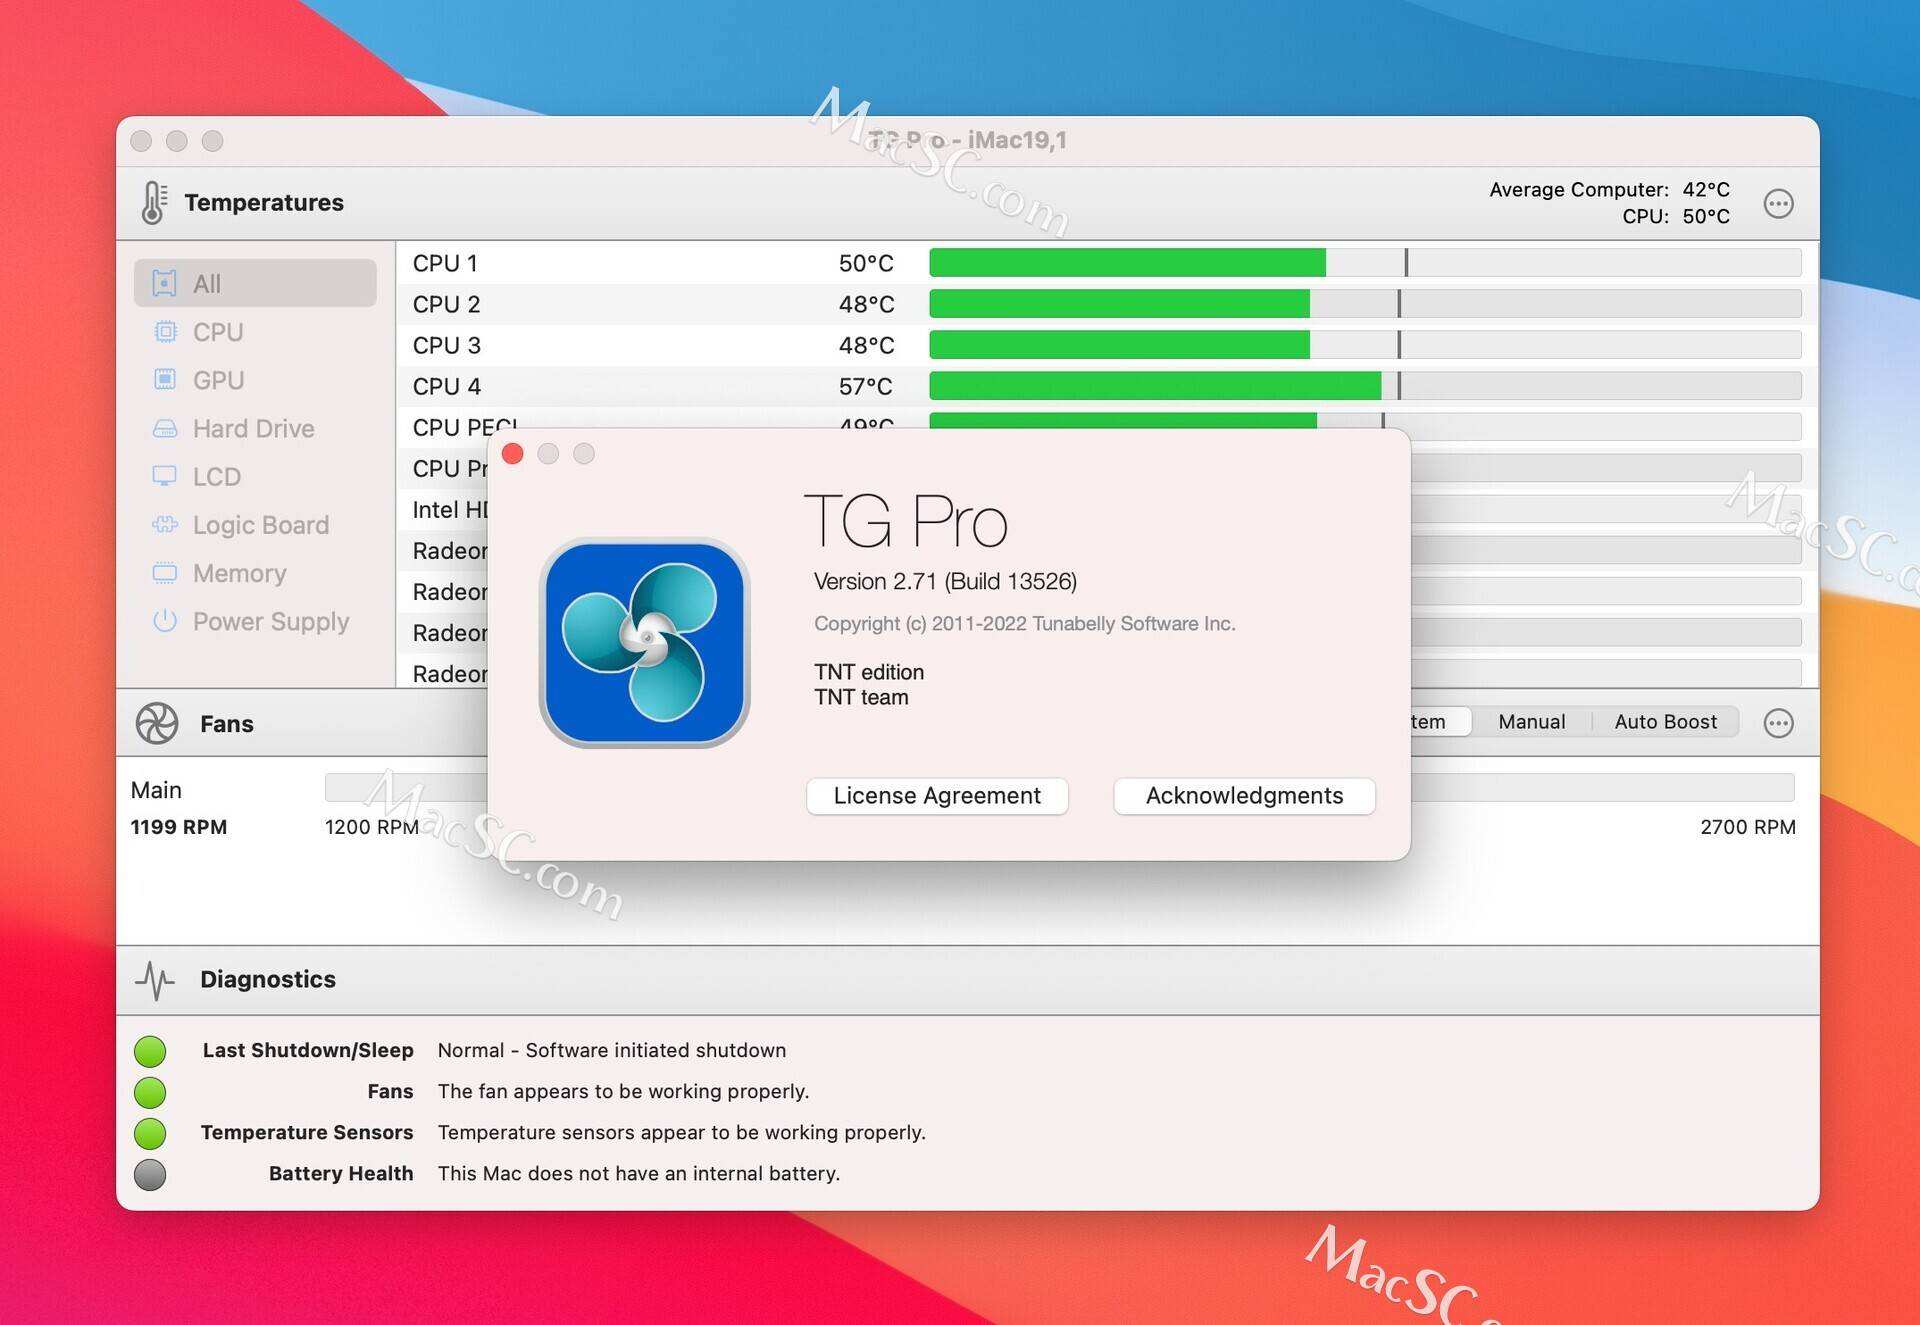This screenshot has width=1920, height=1325.
Task: Select the All category in sidebar
Action: 255,283
